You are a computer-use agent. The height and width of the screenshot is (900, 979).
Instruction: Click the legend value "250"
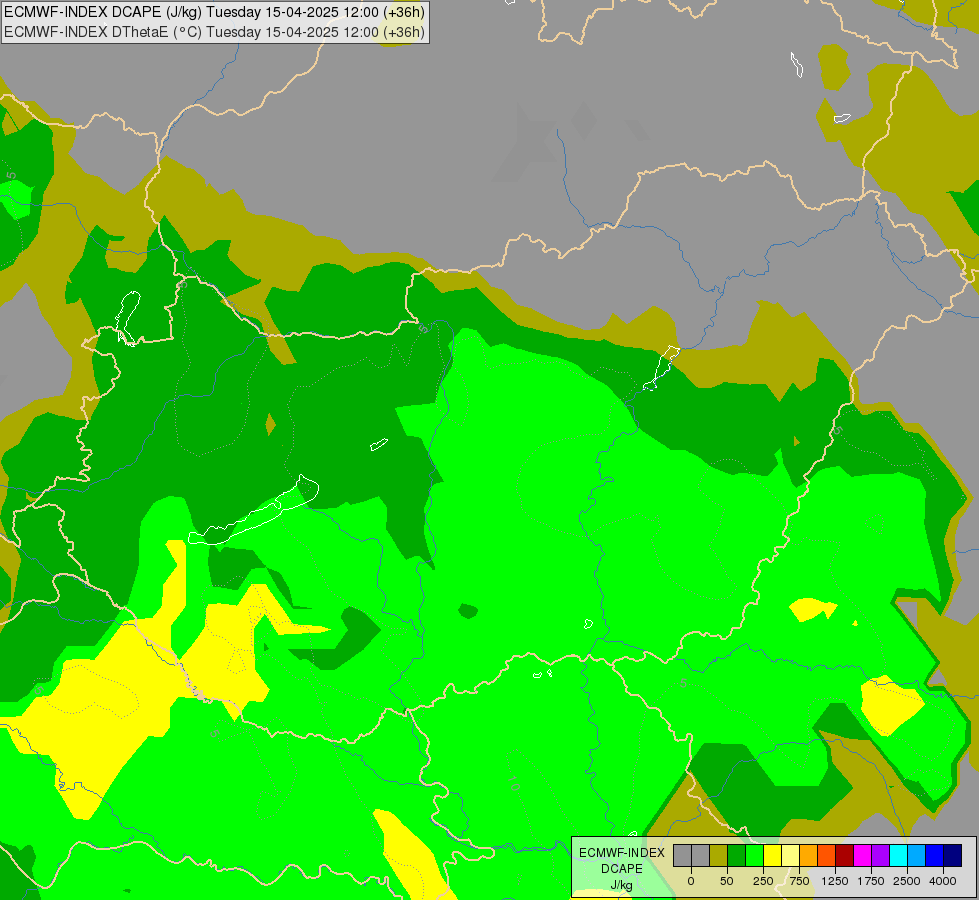tap(763, 881)
